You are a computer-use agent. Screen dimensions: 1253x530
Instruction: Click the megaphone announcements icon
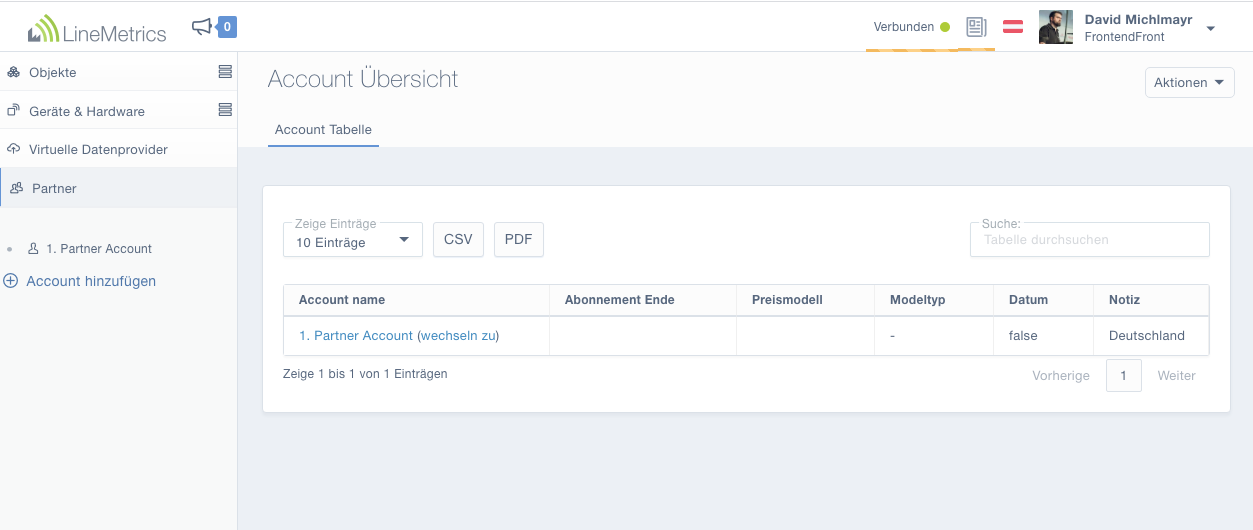click(x=202, y=27)
